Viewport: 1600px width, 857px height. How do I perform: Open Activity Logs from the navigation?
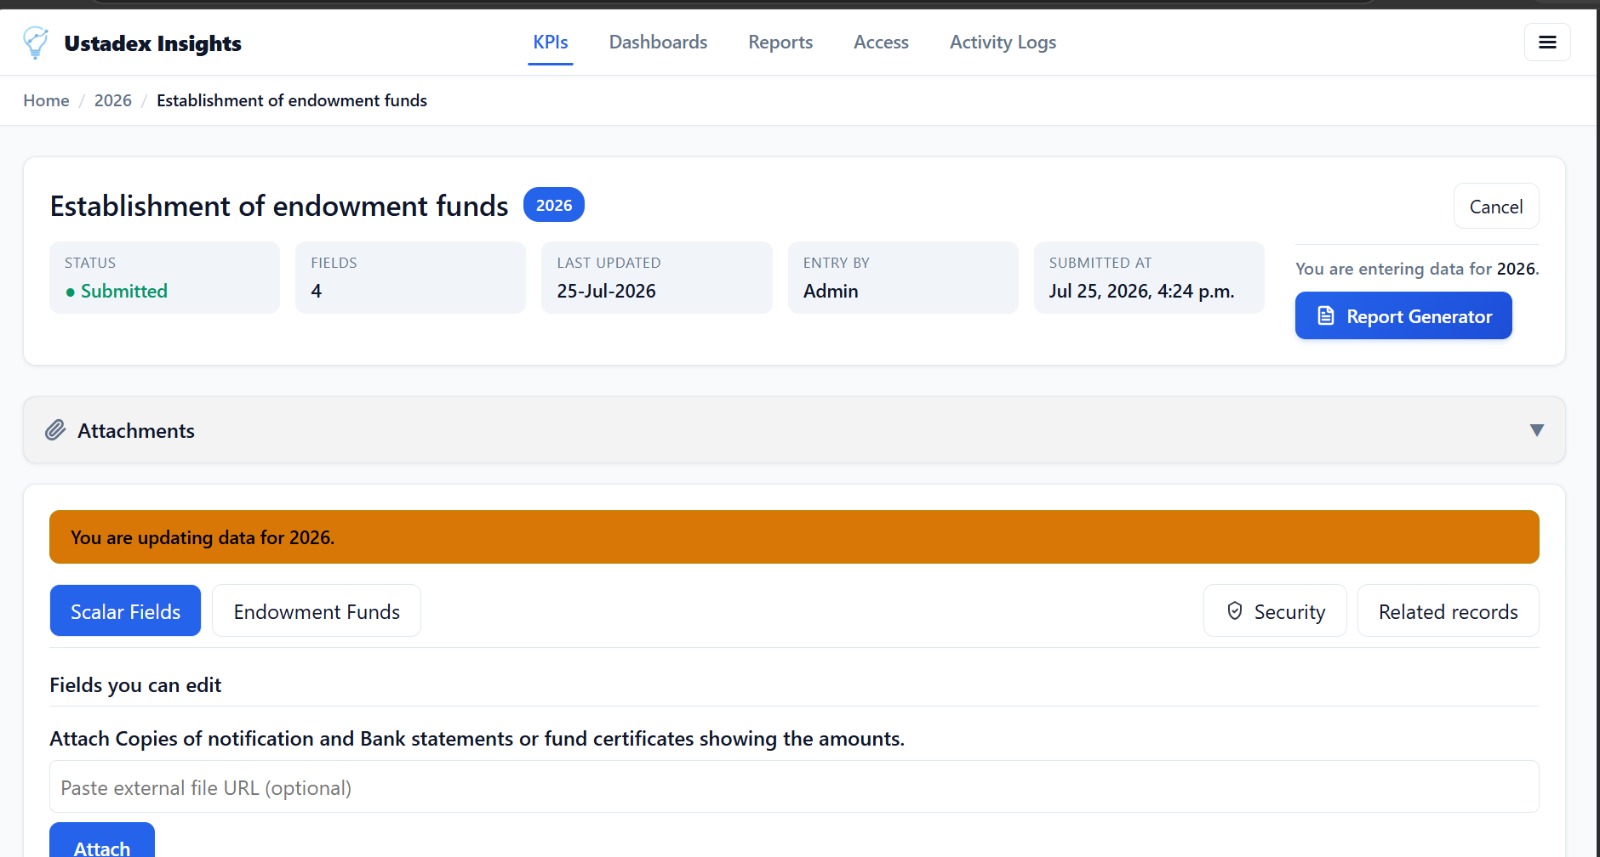click(1003, 42)
